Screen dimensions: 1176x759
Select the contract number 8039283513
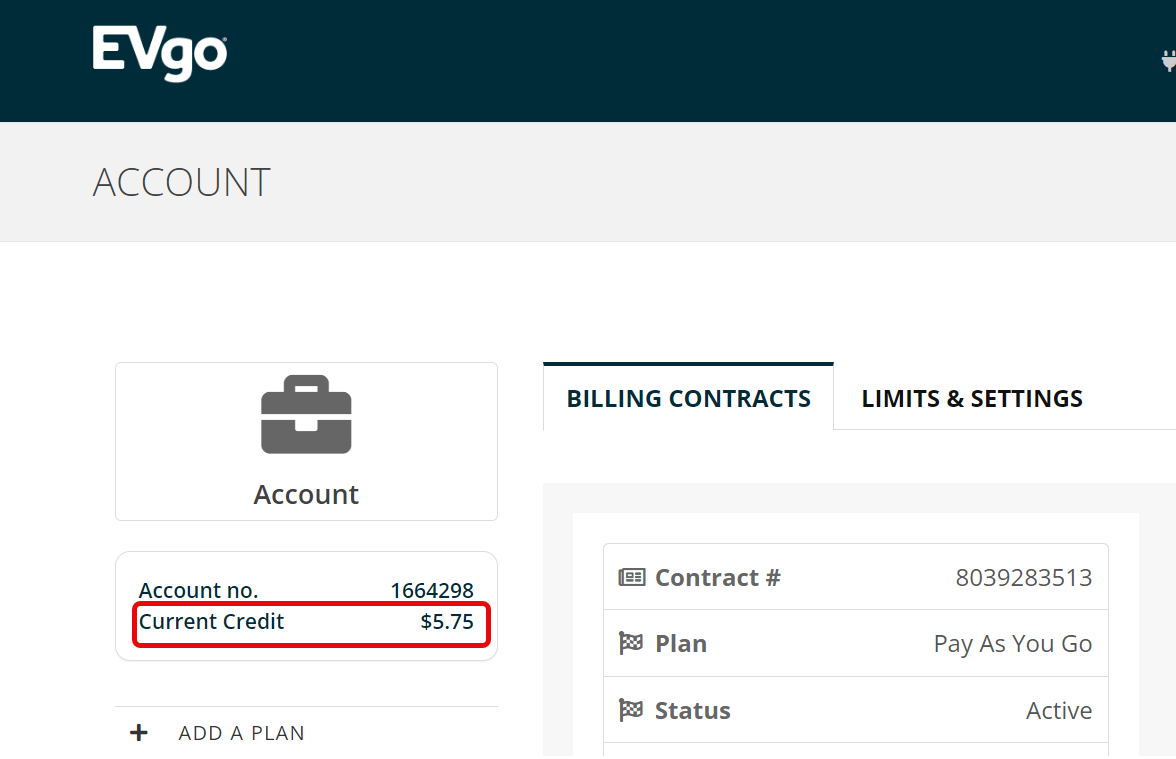click(x=1023, y=577)
